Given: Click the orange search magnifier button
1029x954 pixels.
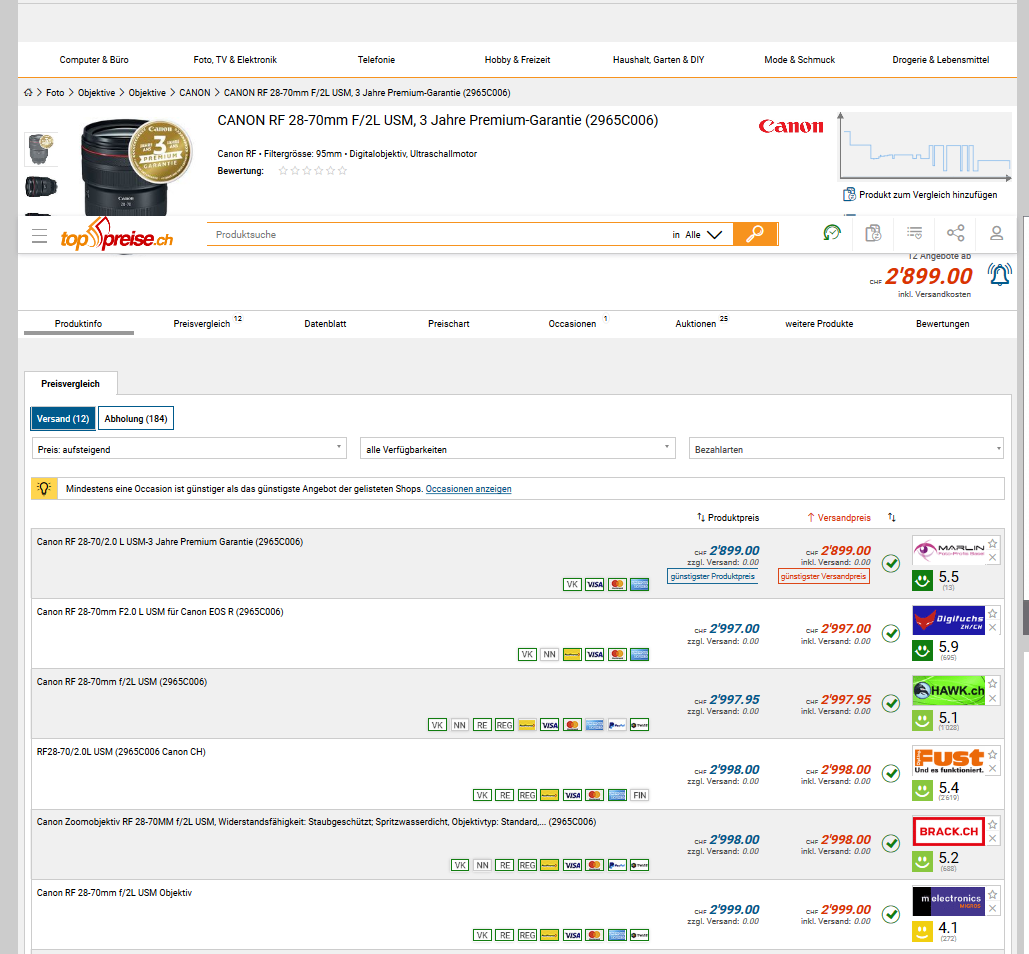Looking at the screenshot, I should click(755, 234).
